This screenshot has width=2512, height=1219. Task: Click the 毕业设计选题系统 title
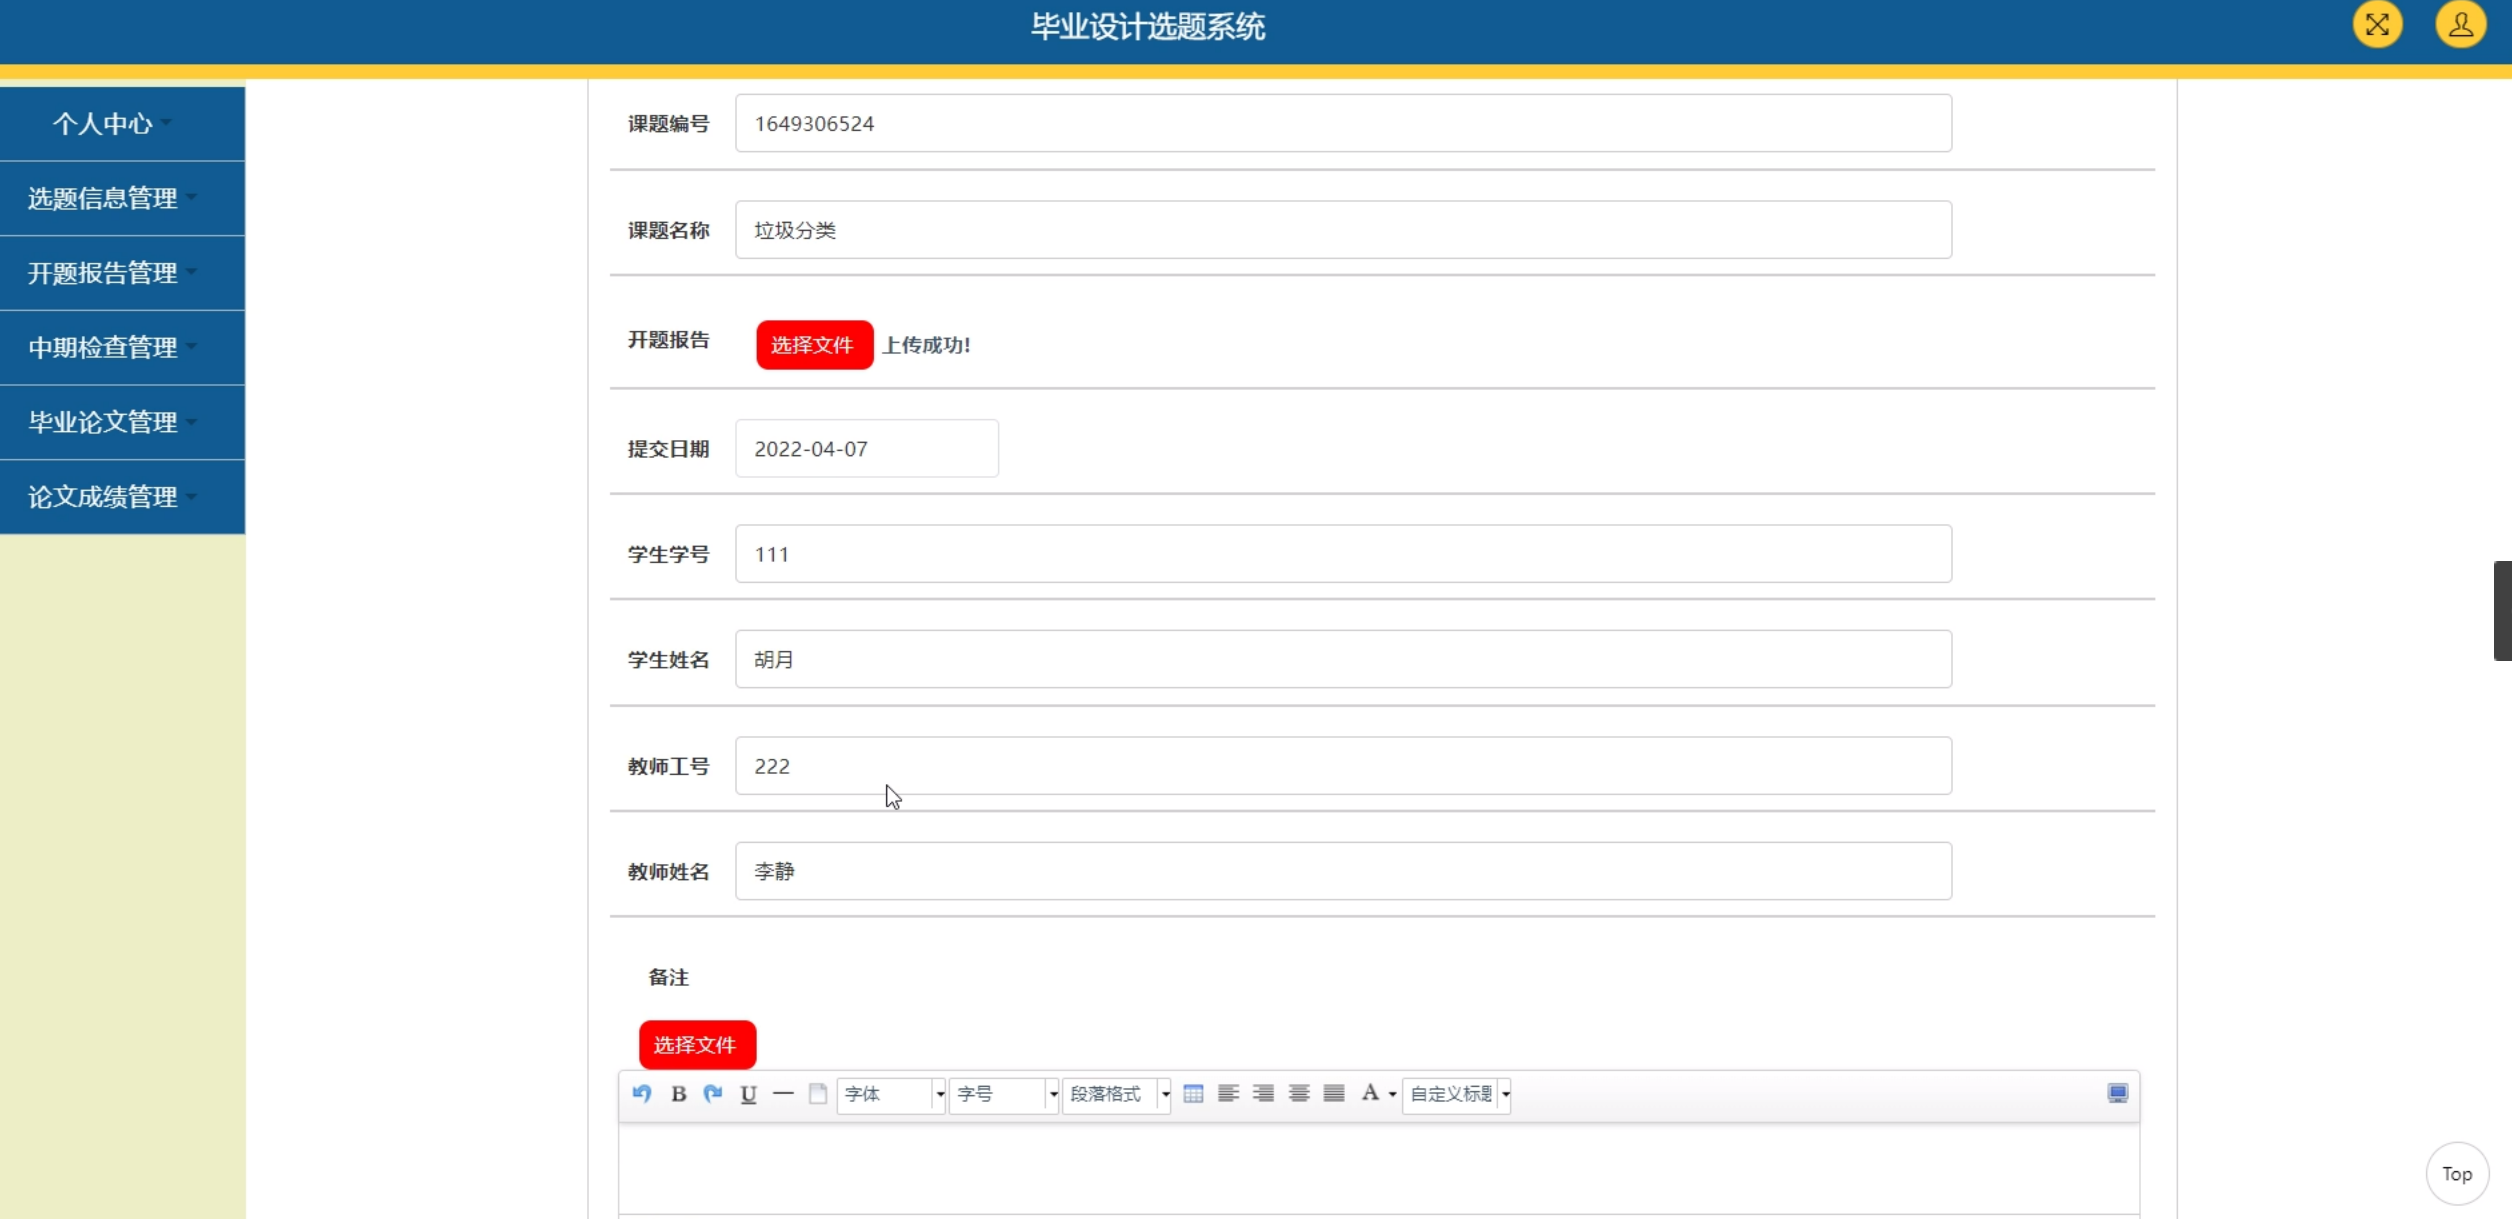coord(1148,27)
